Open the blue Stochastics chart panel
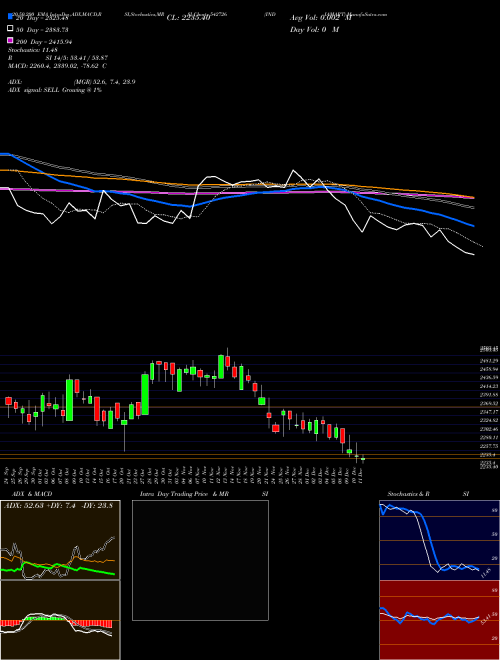Screen dimensions: 500x660 [439, 540]
